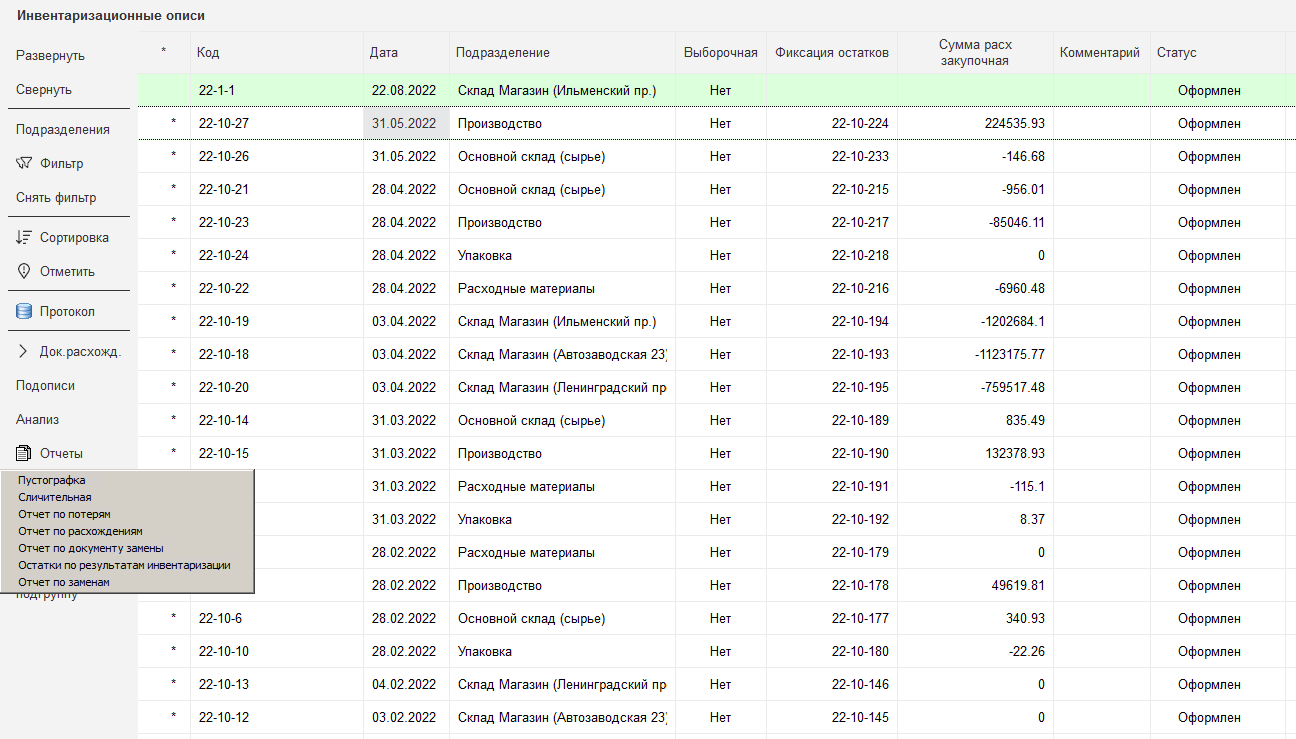Click the Сортировка label
This screenshot has width=1296, height=739.
(x=74, y=238)
